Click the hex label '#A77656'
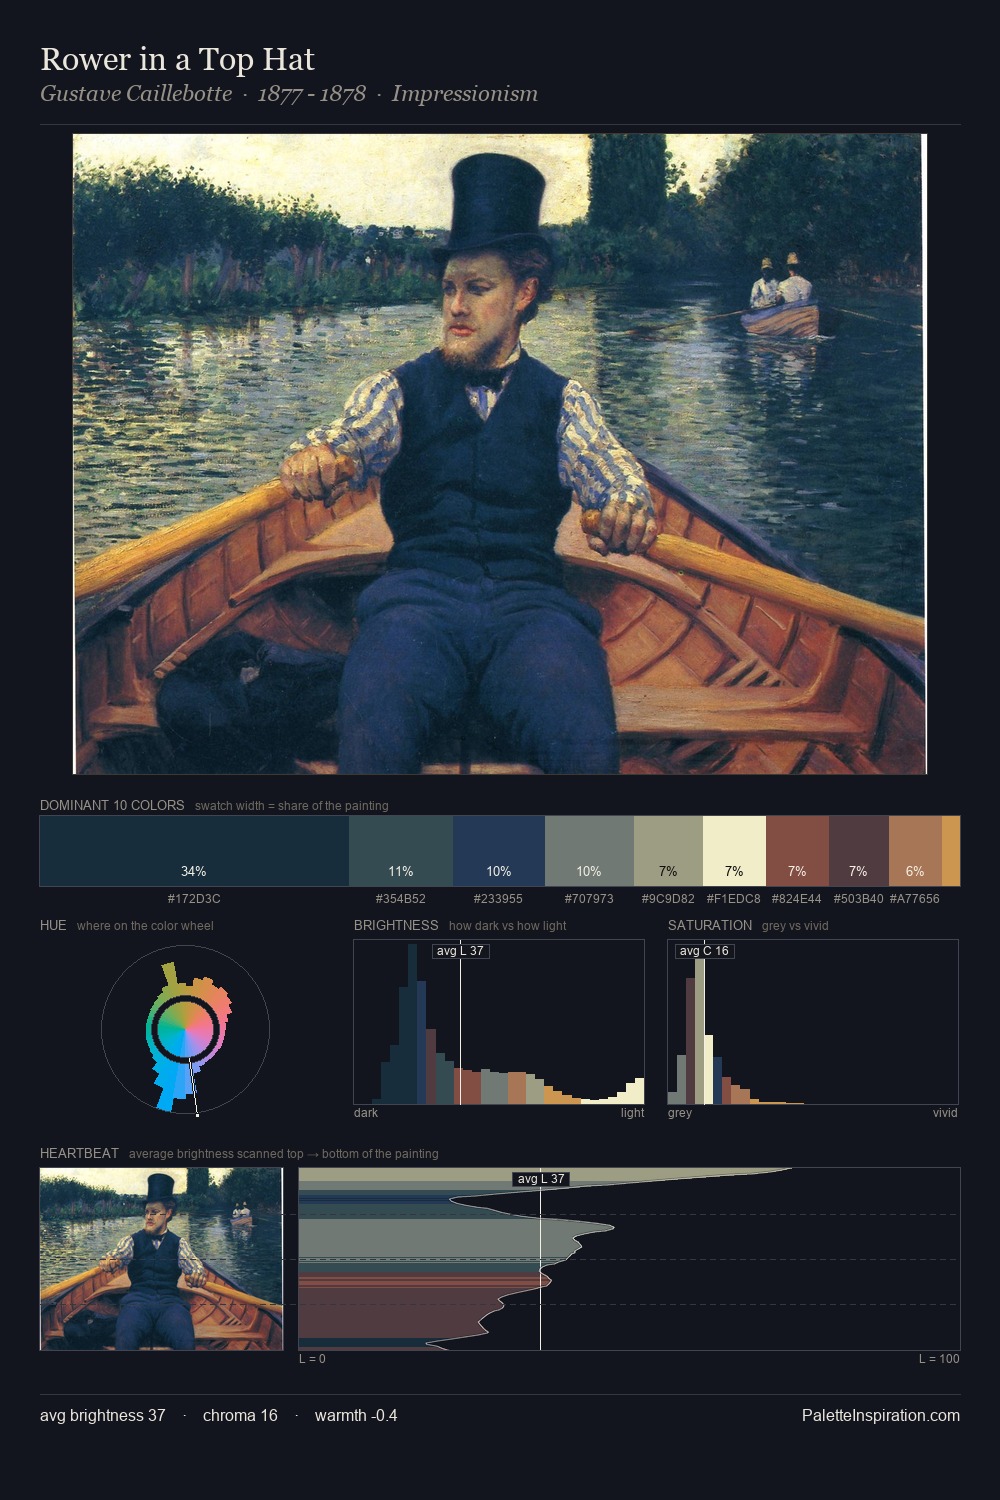 pyautogui.click(x=915, y=898)
